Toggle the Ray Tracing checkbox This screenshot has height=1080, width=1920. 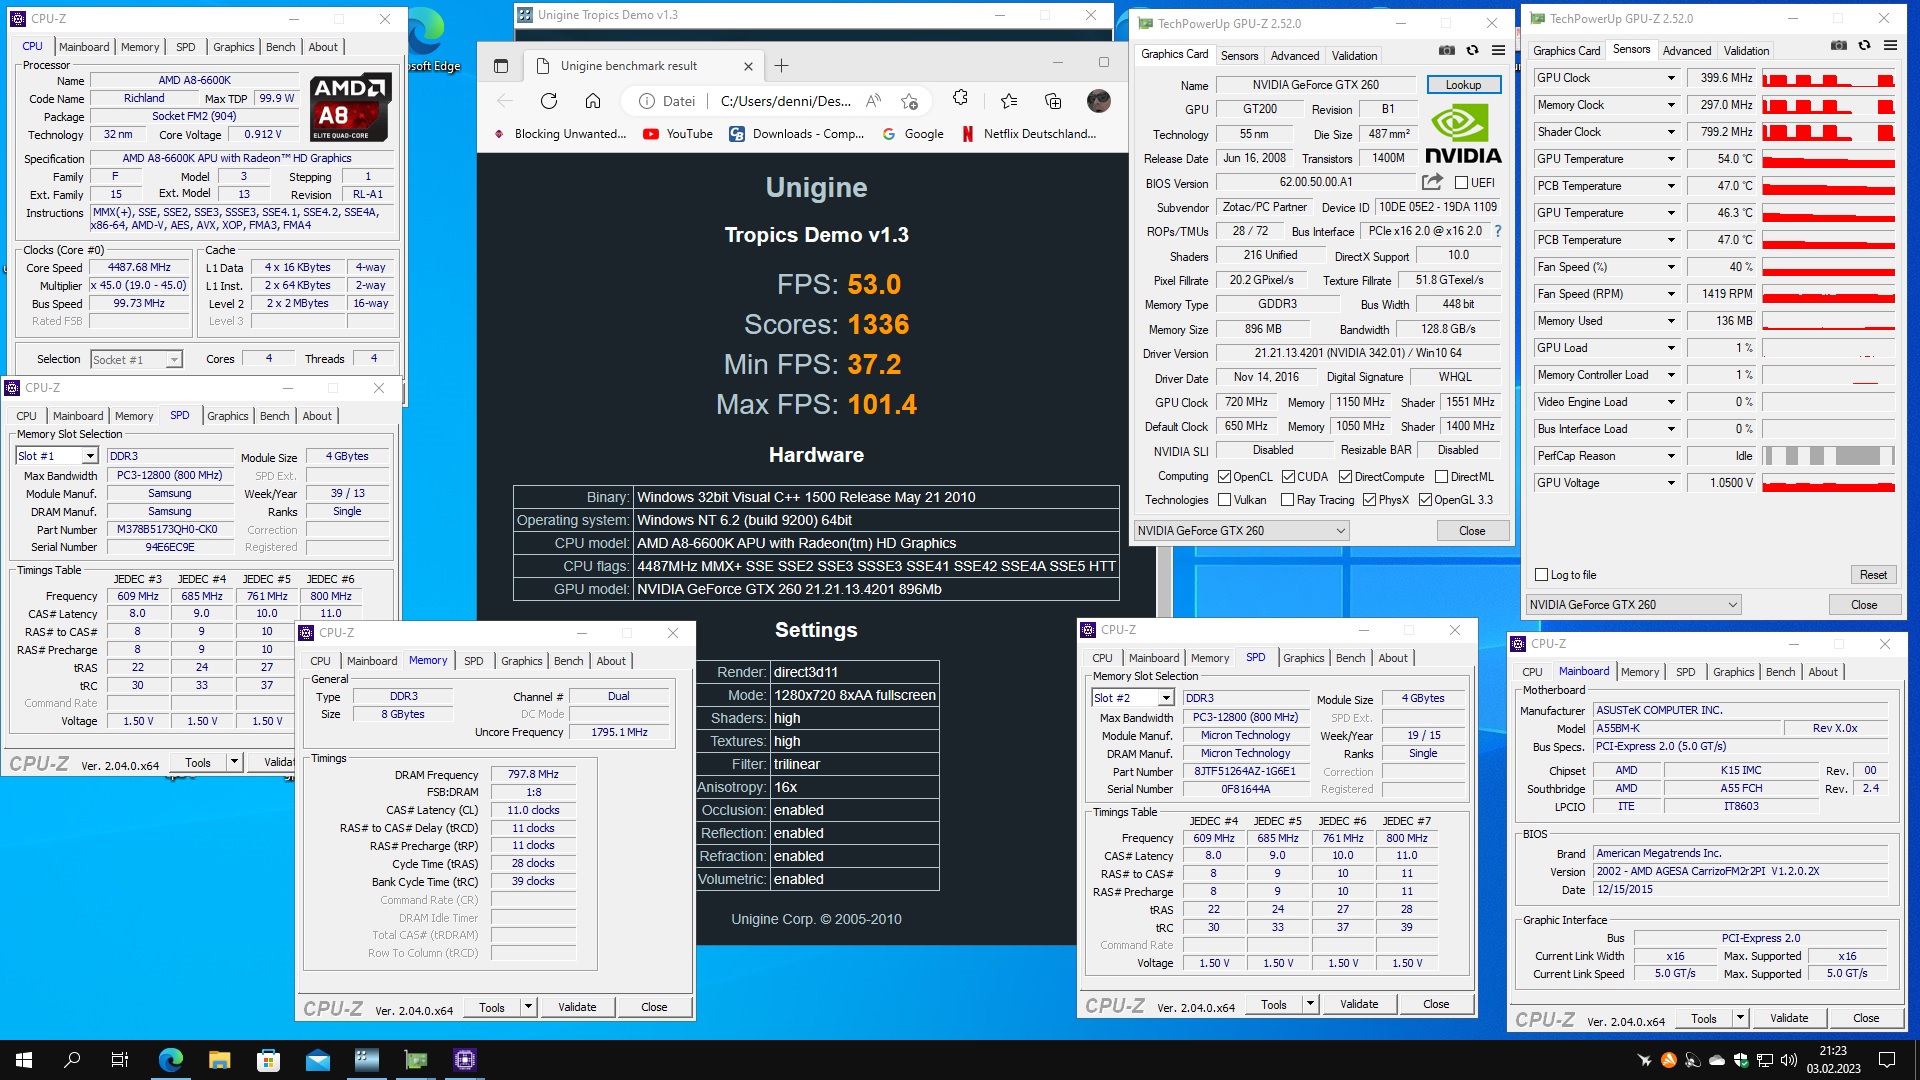pos(1288,500)
